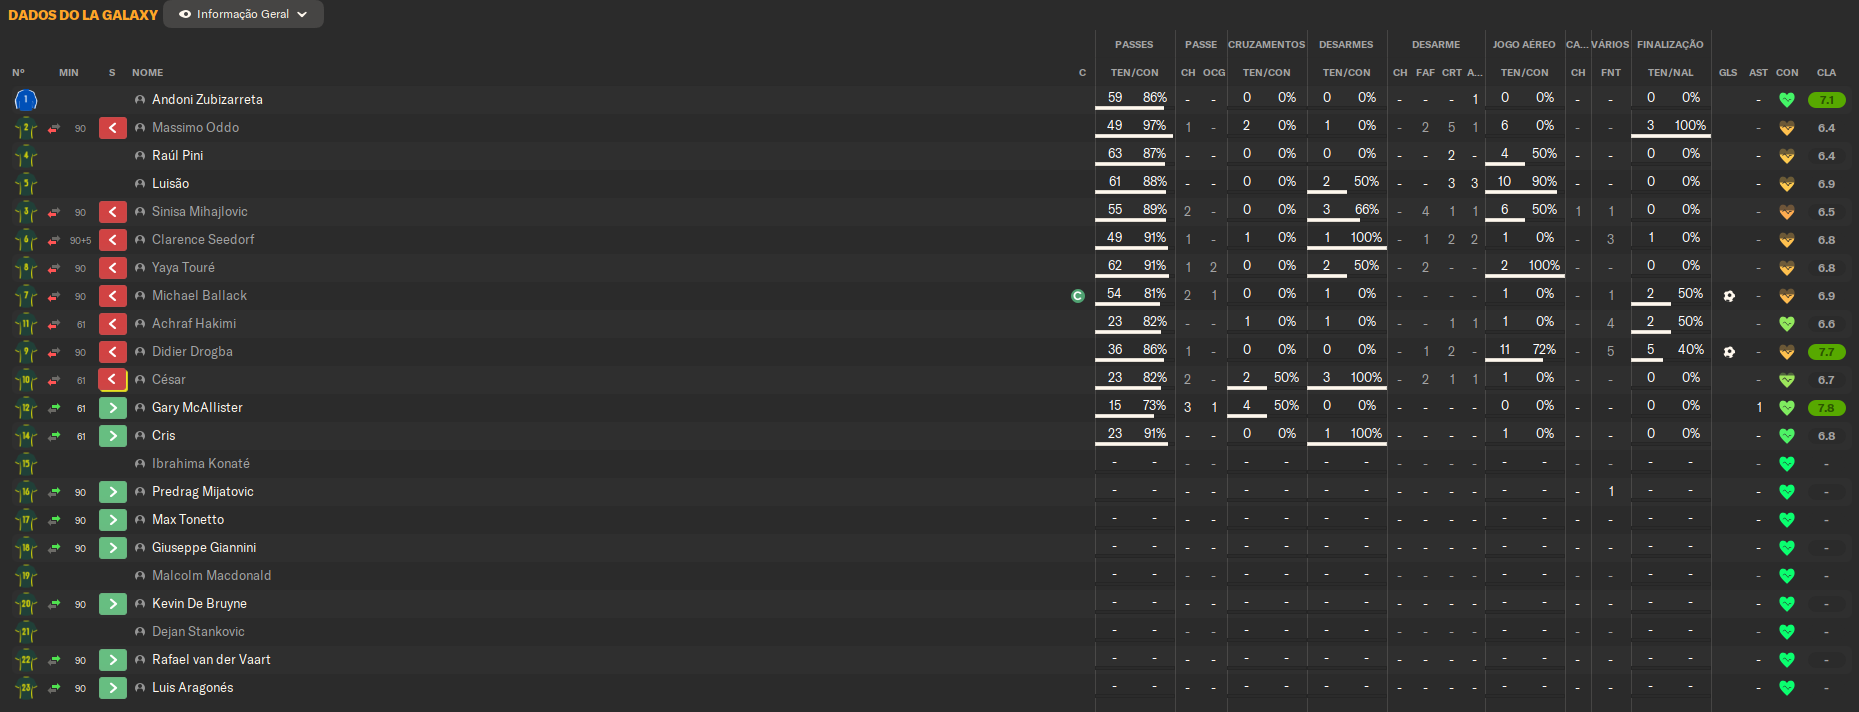This screenshot has width=1859, height=712.
Task: Open the Informação Geral view dropdown
Action: point(243,14)
